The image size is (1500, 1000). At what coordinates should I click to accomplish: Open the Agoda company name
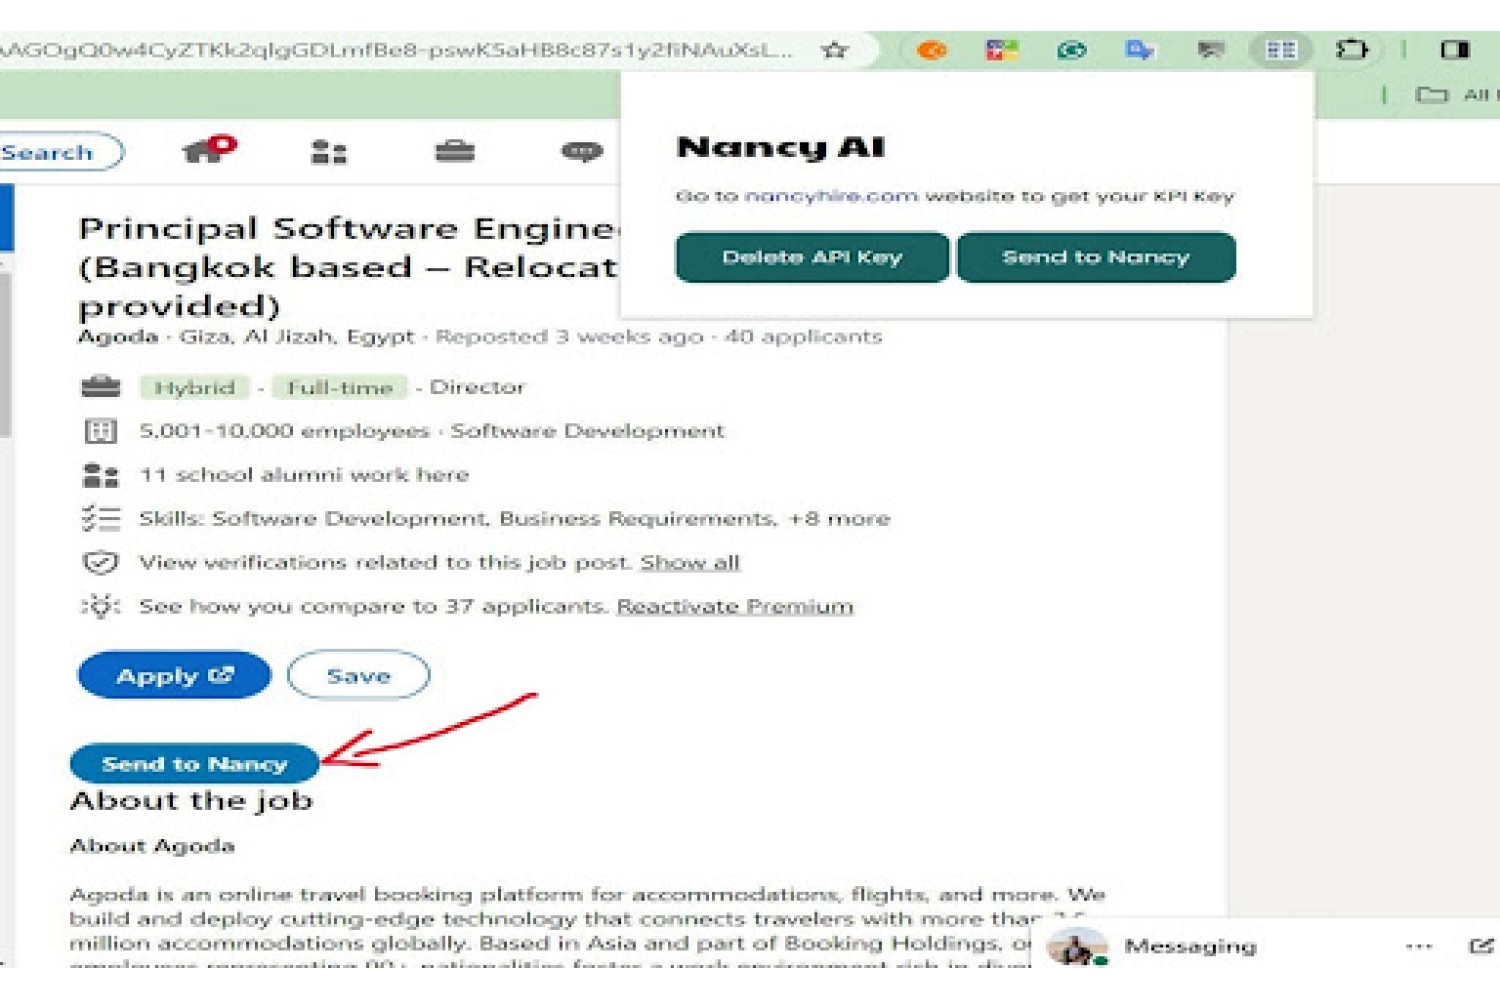coord(118,337)
